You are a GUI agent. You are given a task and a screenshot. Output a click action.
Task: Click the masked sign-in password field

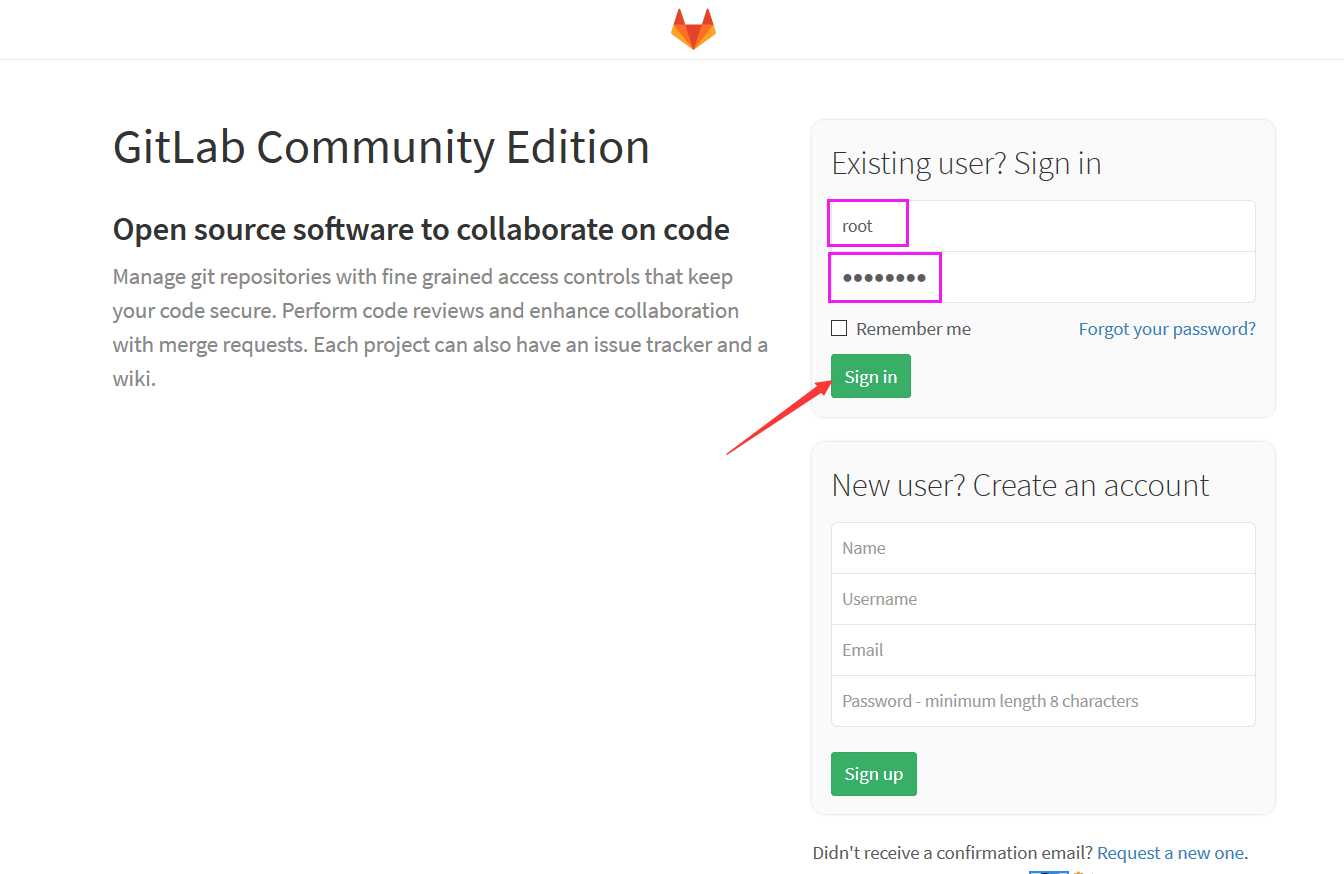click(x=1043, y=277)
